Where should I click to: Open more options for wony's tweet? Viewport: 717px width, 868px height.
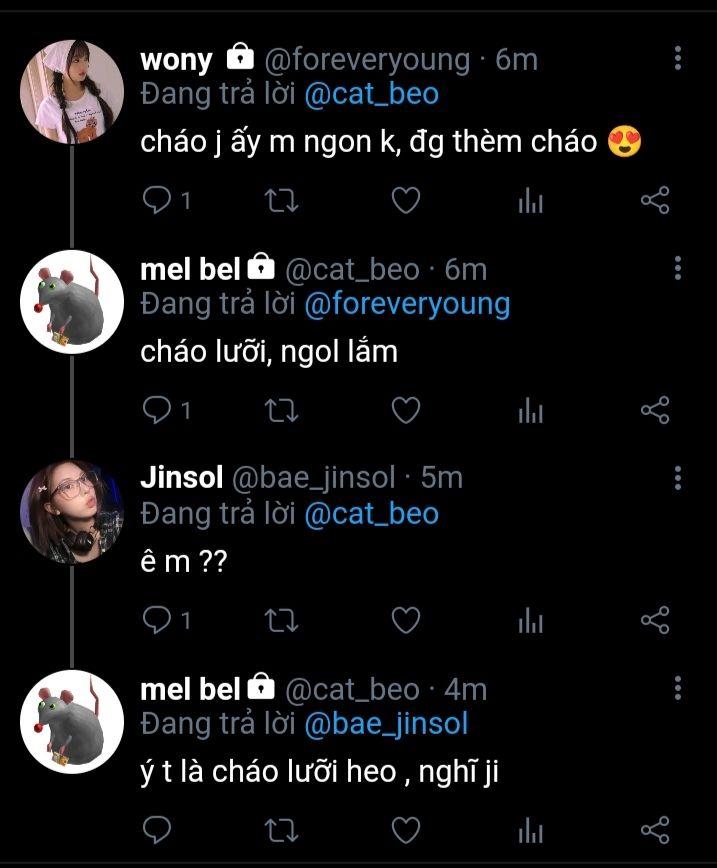(x=678, y=58)
